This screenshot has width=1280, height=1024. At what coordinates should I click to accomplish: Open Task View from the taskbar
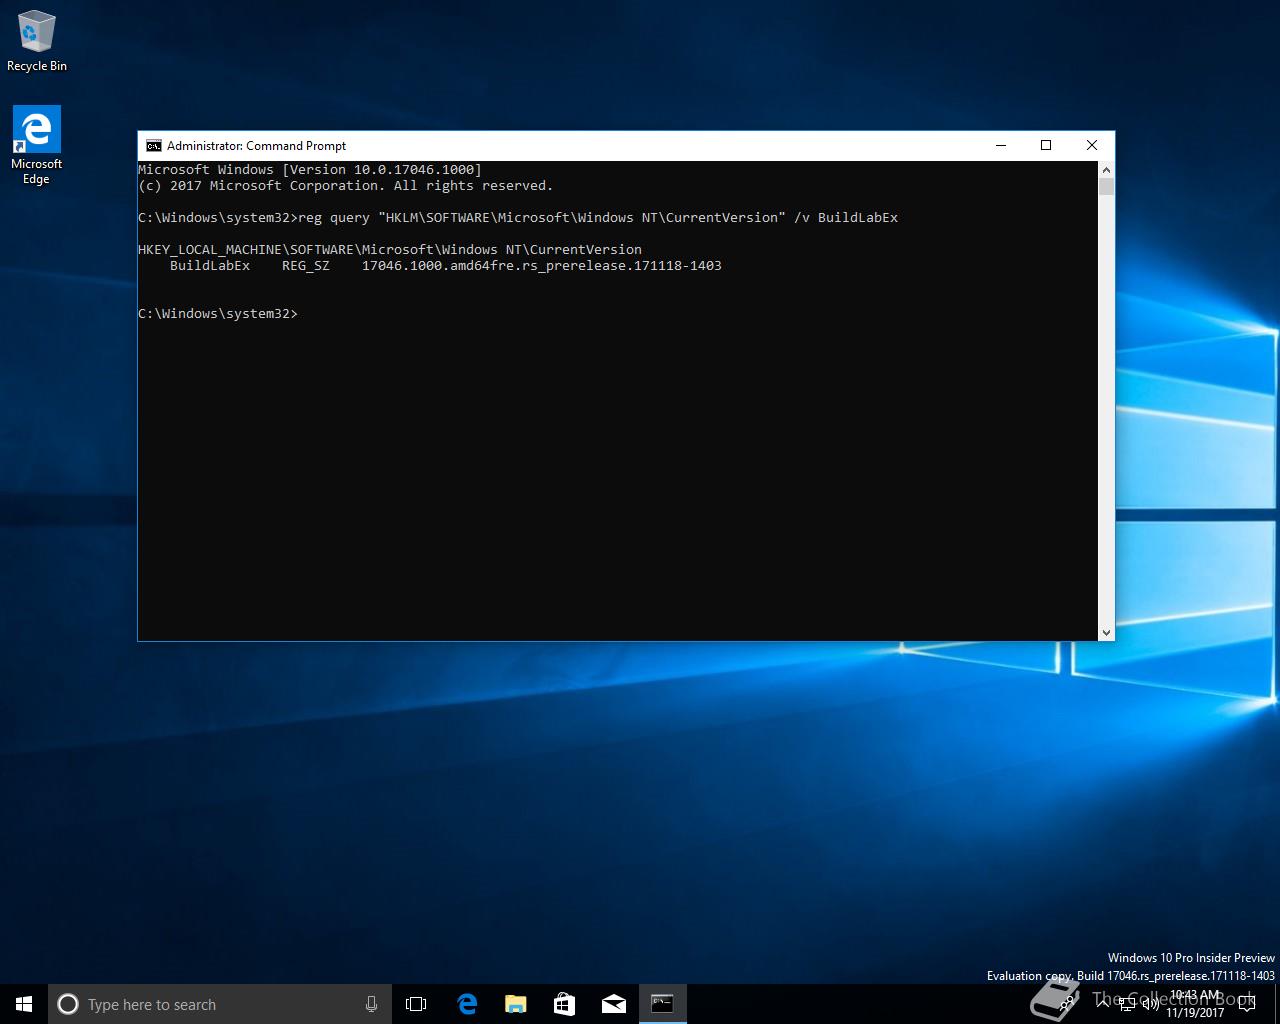416,1004
